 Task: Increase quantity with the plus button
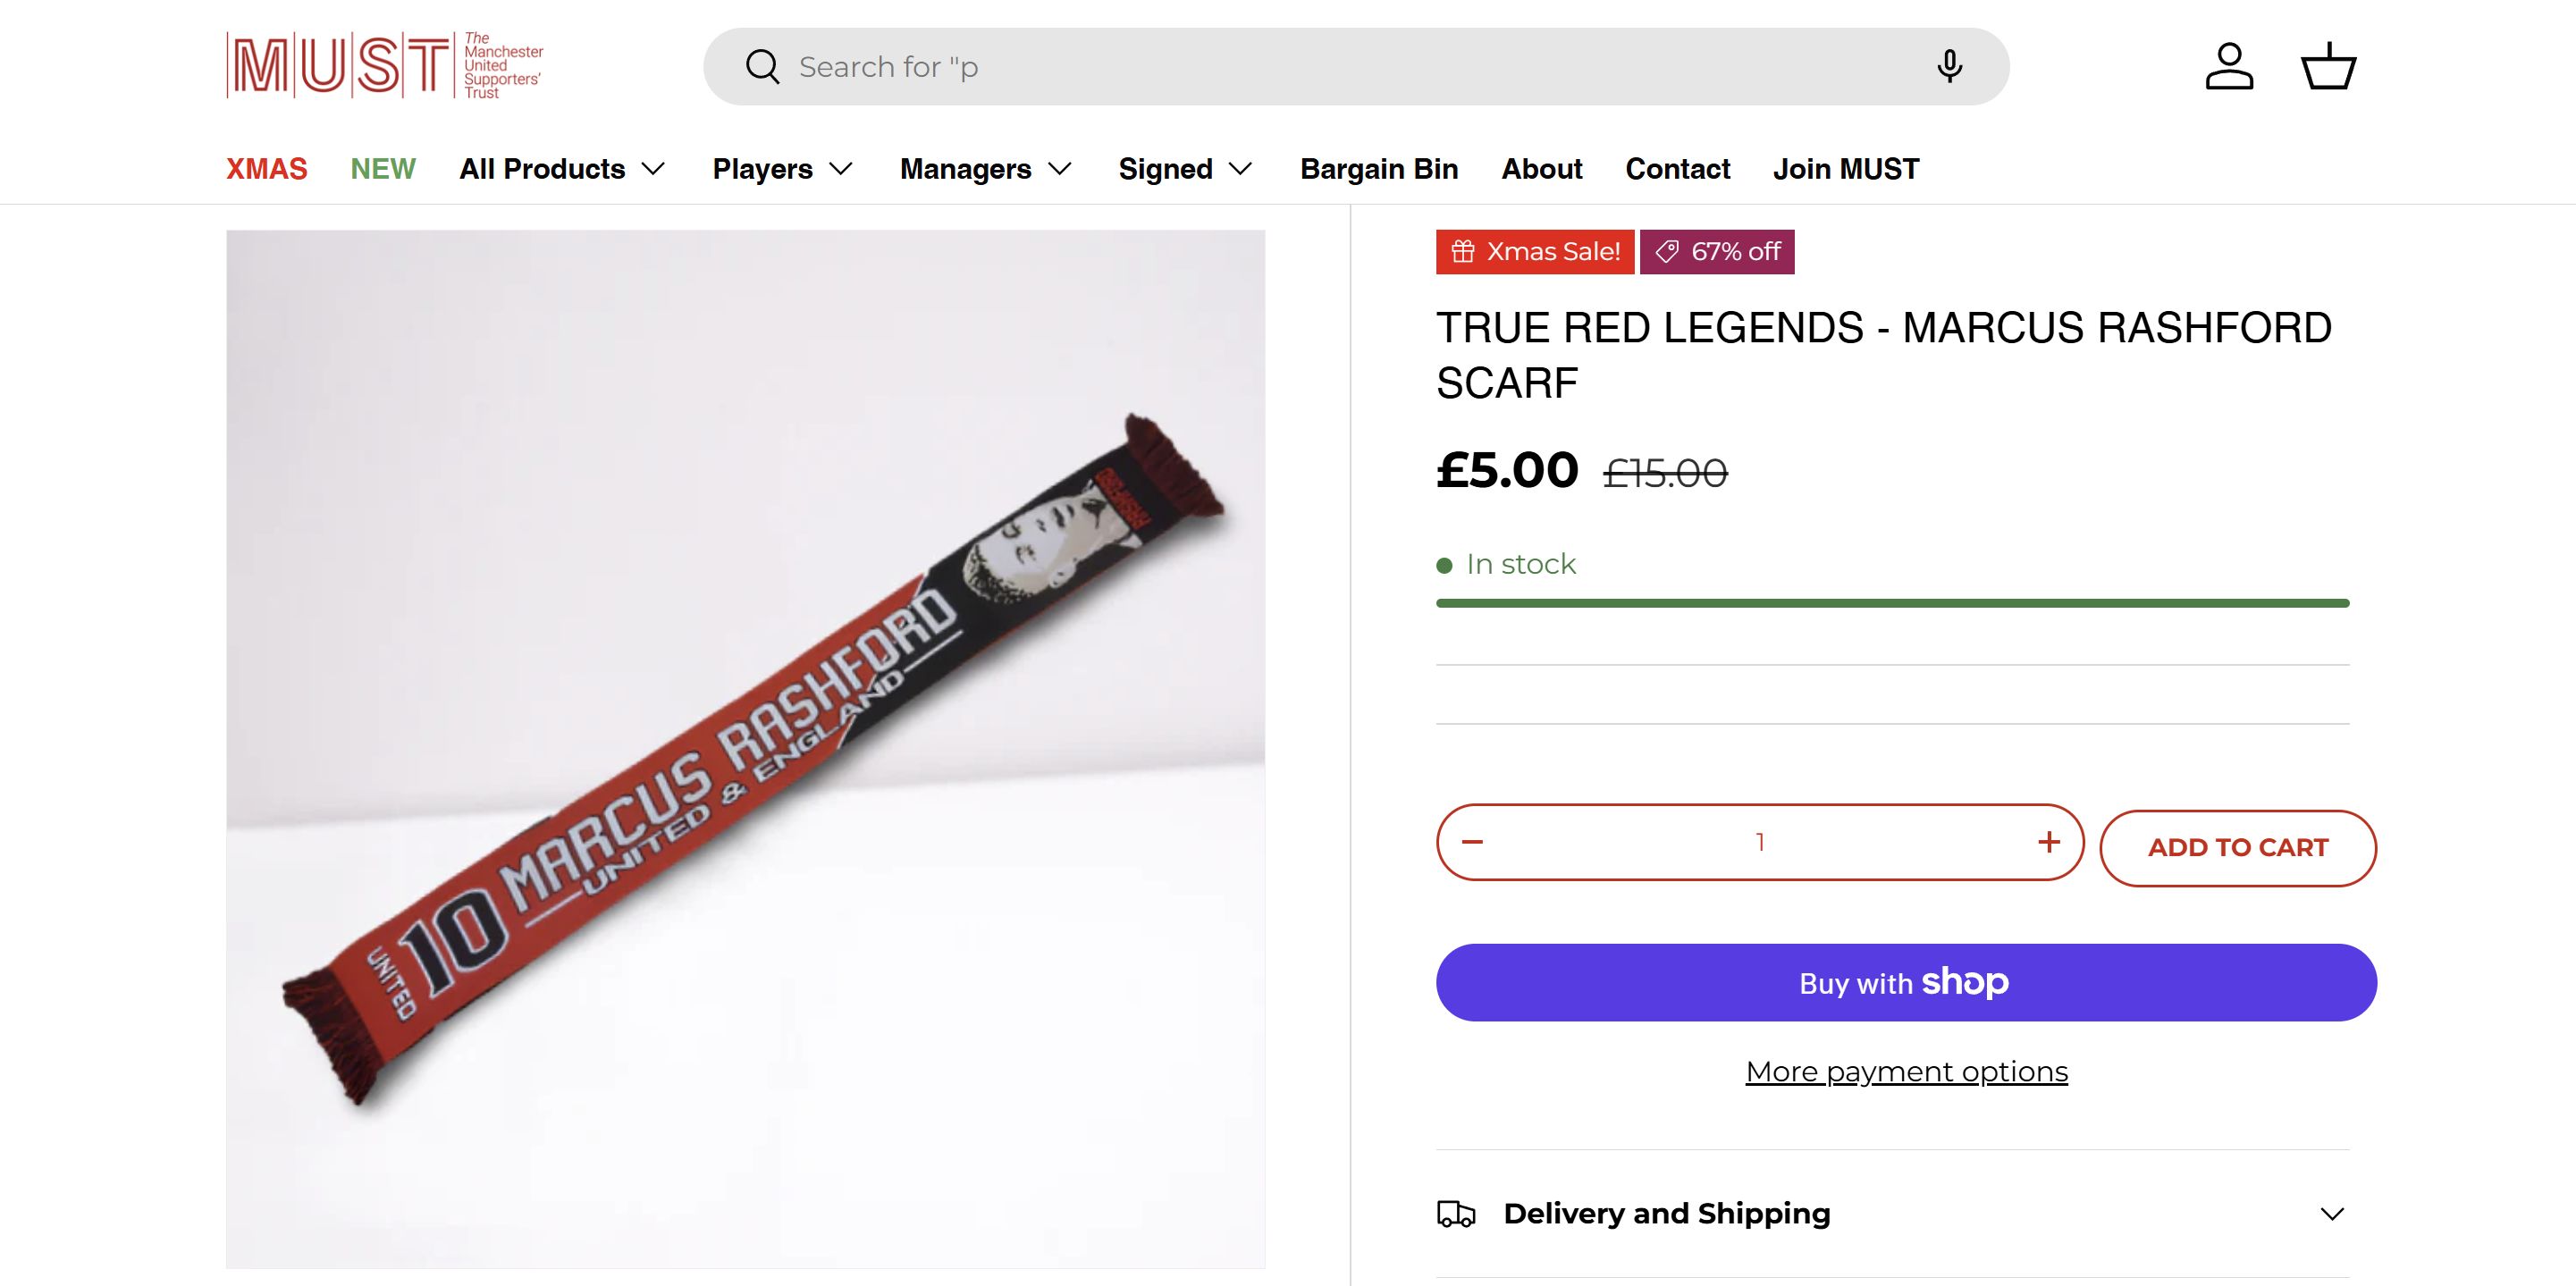(2049, 842)
